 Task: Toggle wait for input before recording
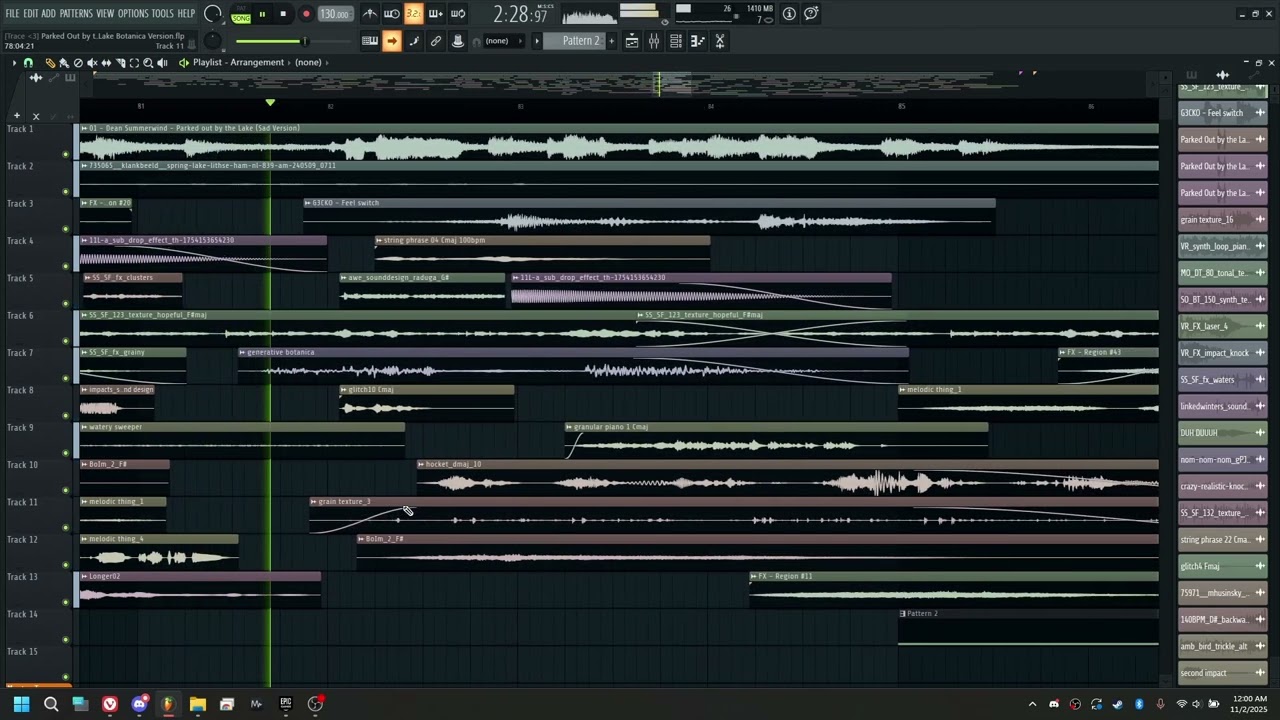click(392, 14)
